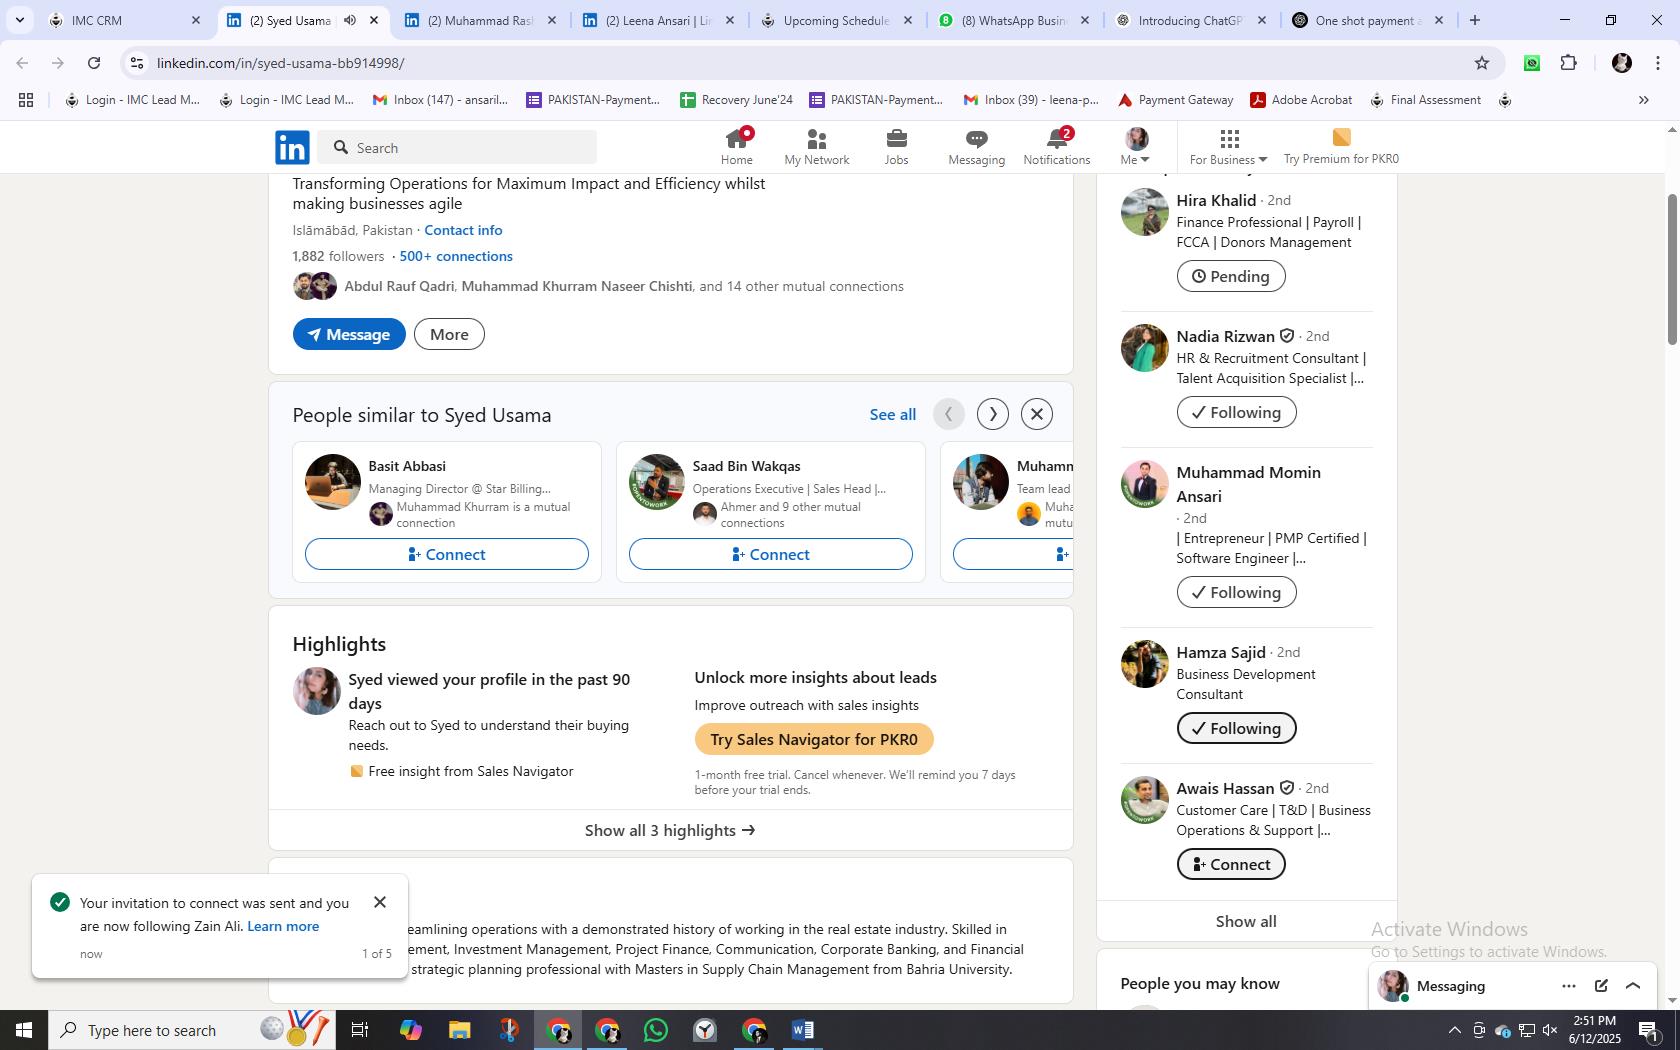Show more bookmarks chevron
The width and height of the screenshot is (1680, 1050).
coord(1644,100)
